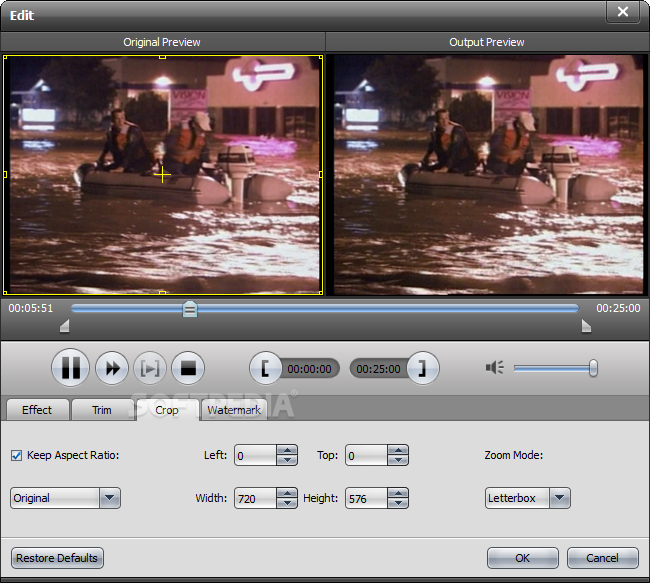650x583 pixels.
Task: Click the volume slider handle
Action: [x=593, y=368]
